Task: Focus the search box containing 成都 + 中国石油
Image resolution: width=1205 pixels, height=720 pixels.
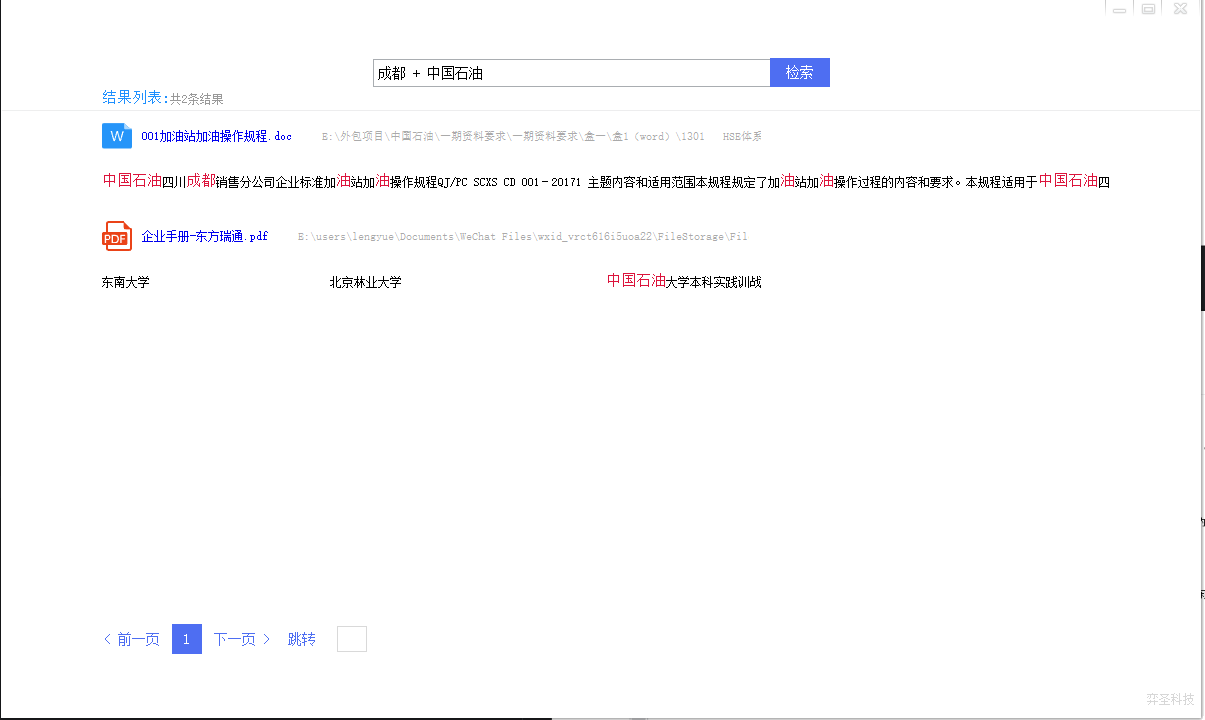Action: tap(571, 73)
